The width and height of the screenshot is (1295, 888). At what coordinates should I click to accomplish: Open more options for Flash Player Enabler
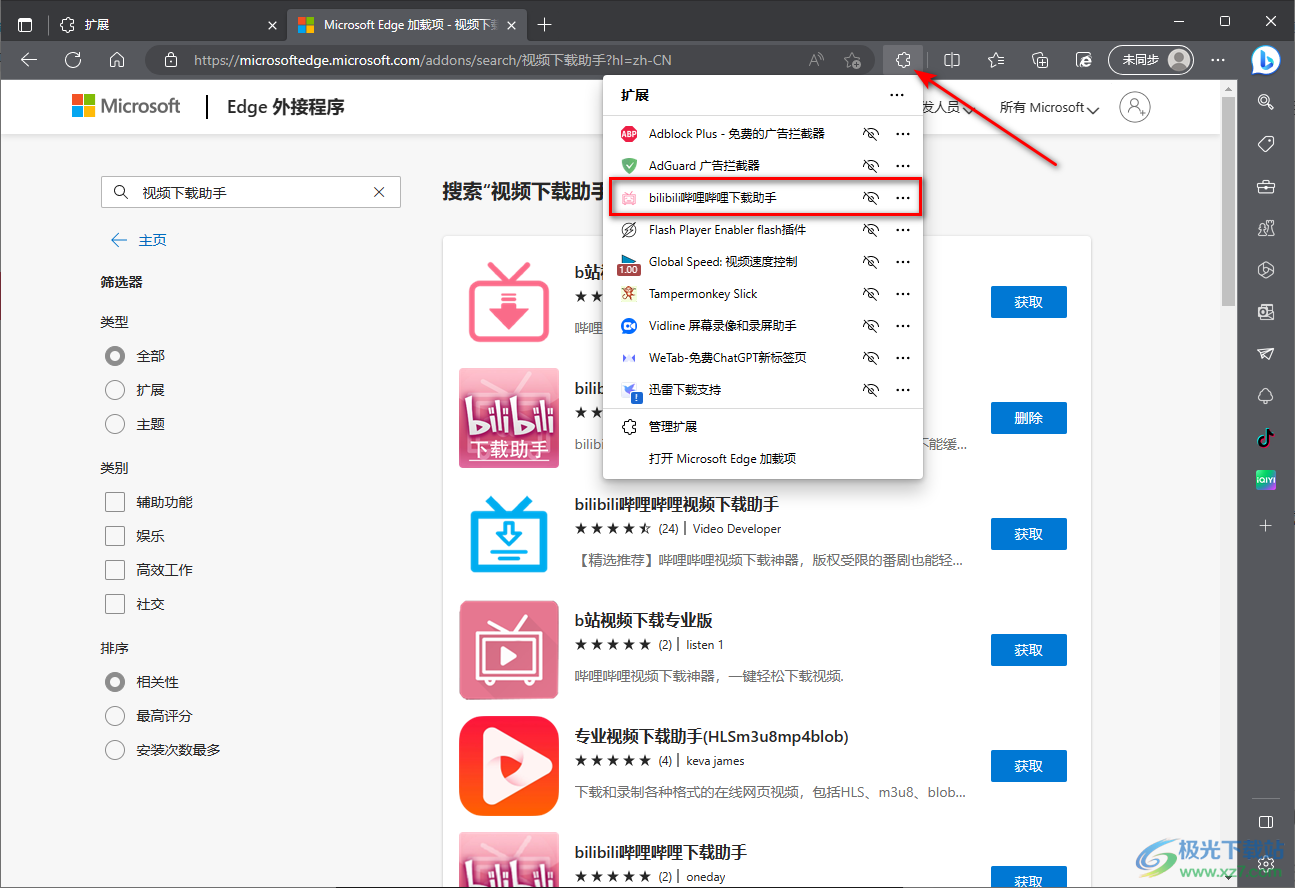click(903, 230)
